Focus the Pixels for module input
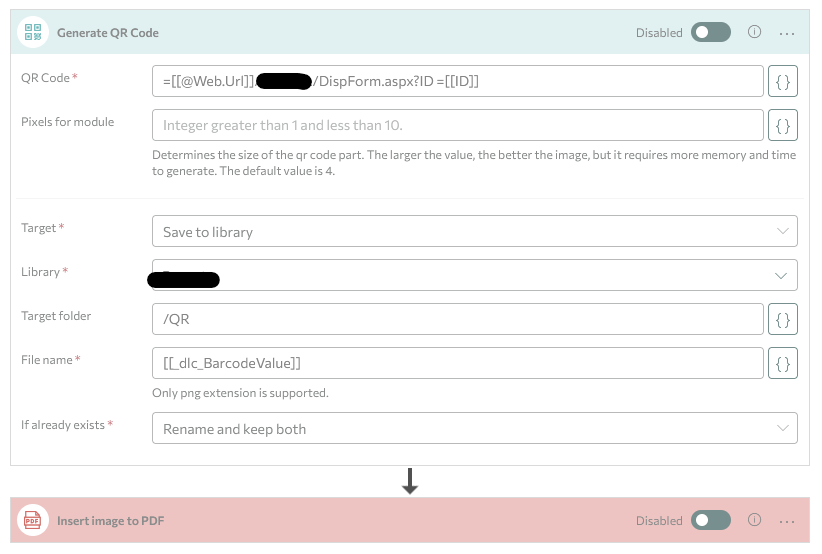The image size is (822, 554). (x=457, y=125)
